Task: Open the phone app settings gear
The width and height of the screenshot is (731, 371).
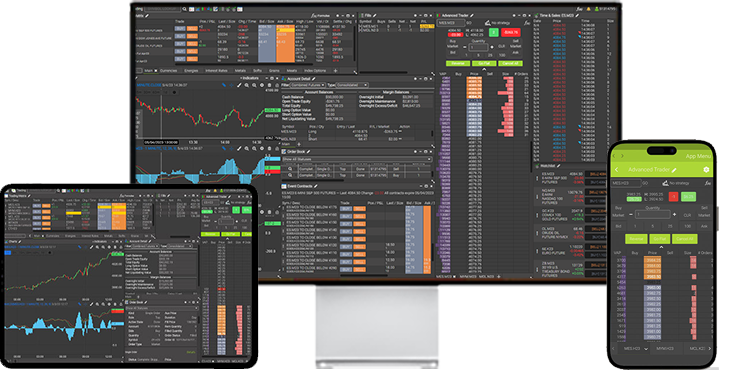Action: click(706, 170)
